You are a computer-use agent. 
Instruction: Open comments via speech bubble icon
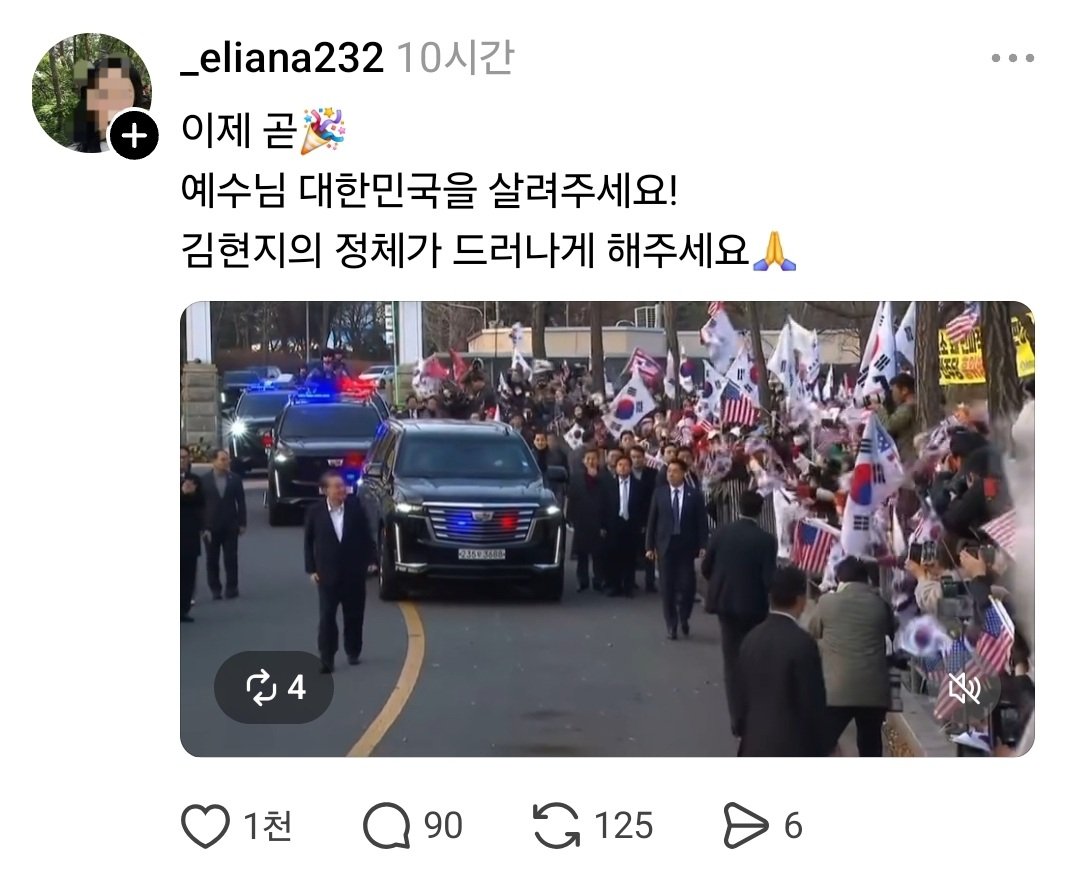tap(386, 825)
